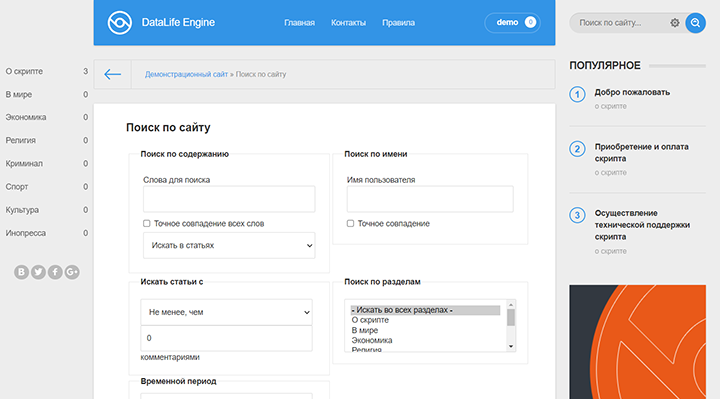The image size is (720, 399).
Task: Open the VK social icon
Action: (21, 272)
